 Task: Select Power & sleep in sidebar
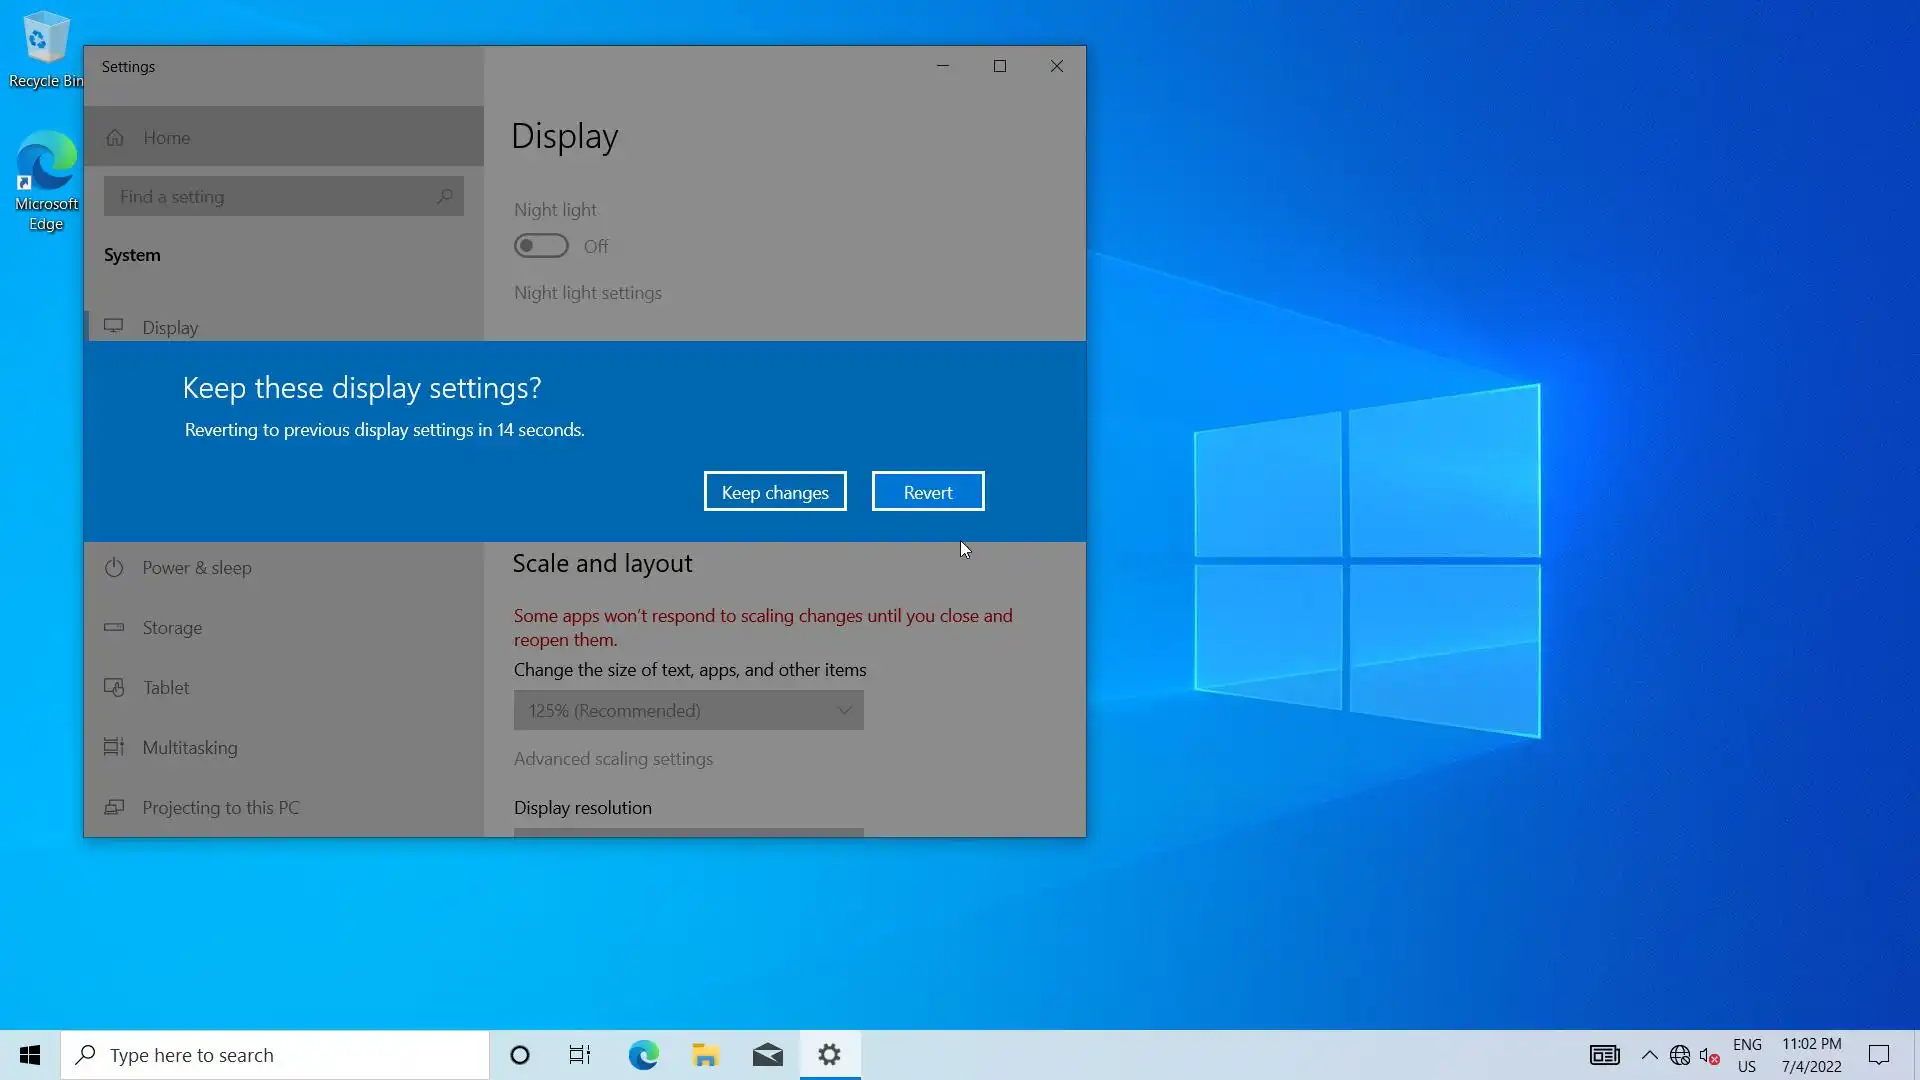tap(196, 568)
